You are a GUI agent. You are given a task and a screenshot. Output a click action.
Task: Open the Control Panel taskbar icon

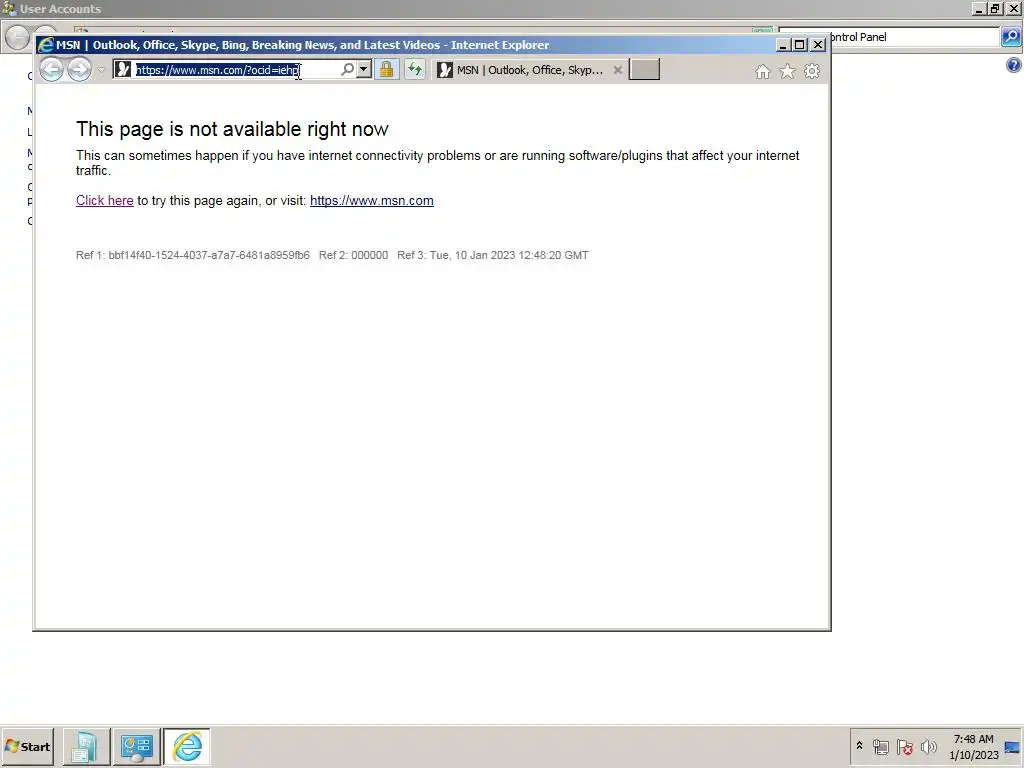point(136,747)
